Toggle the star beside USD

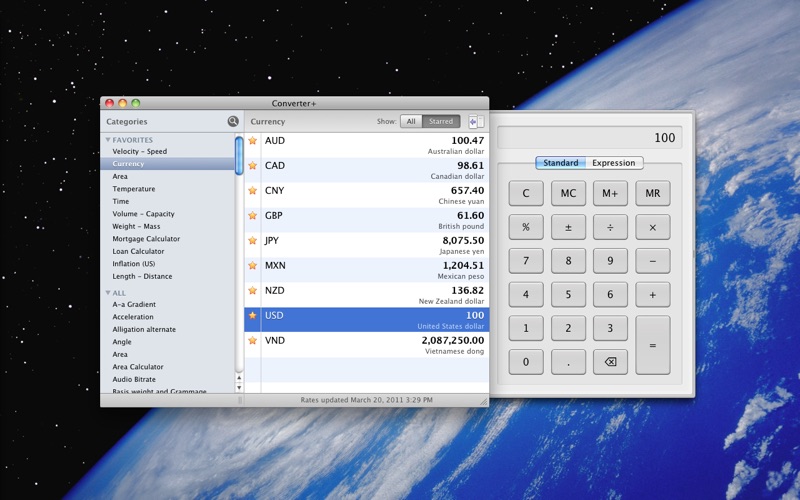coord(253,316)
